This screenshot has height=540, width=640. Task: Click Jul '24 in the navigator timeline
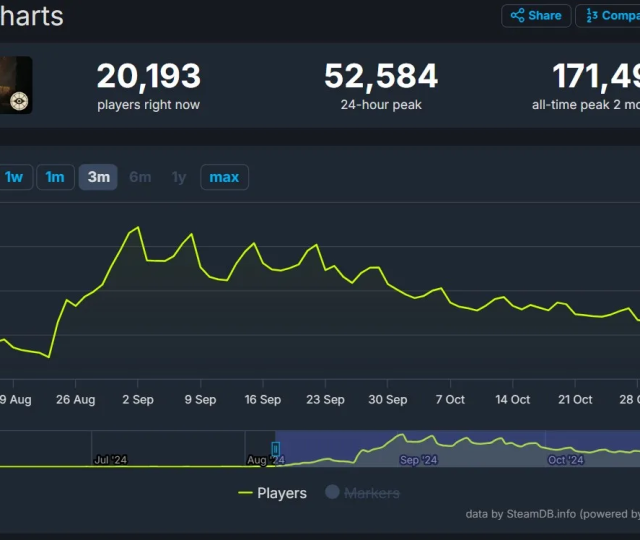point(110,460)
